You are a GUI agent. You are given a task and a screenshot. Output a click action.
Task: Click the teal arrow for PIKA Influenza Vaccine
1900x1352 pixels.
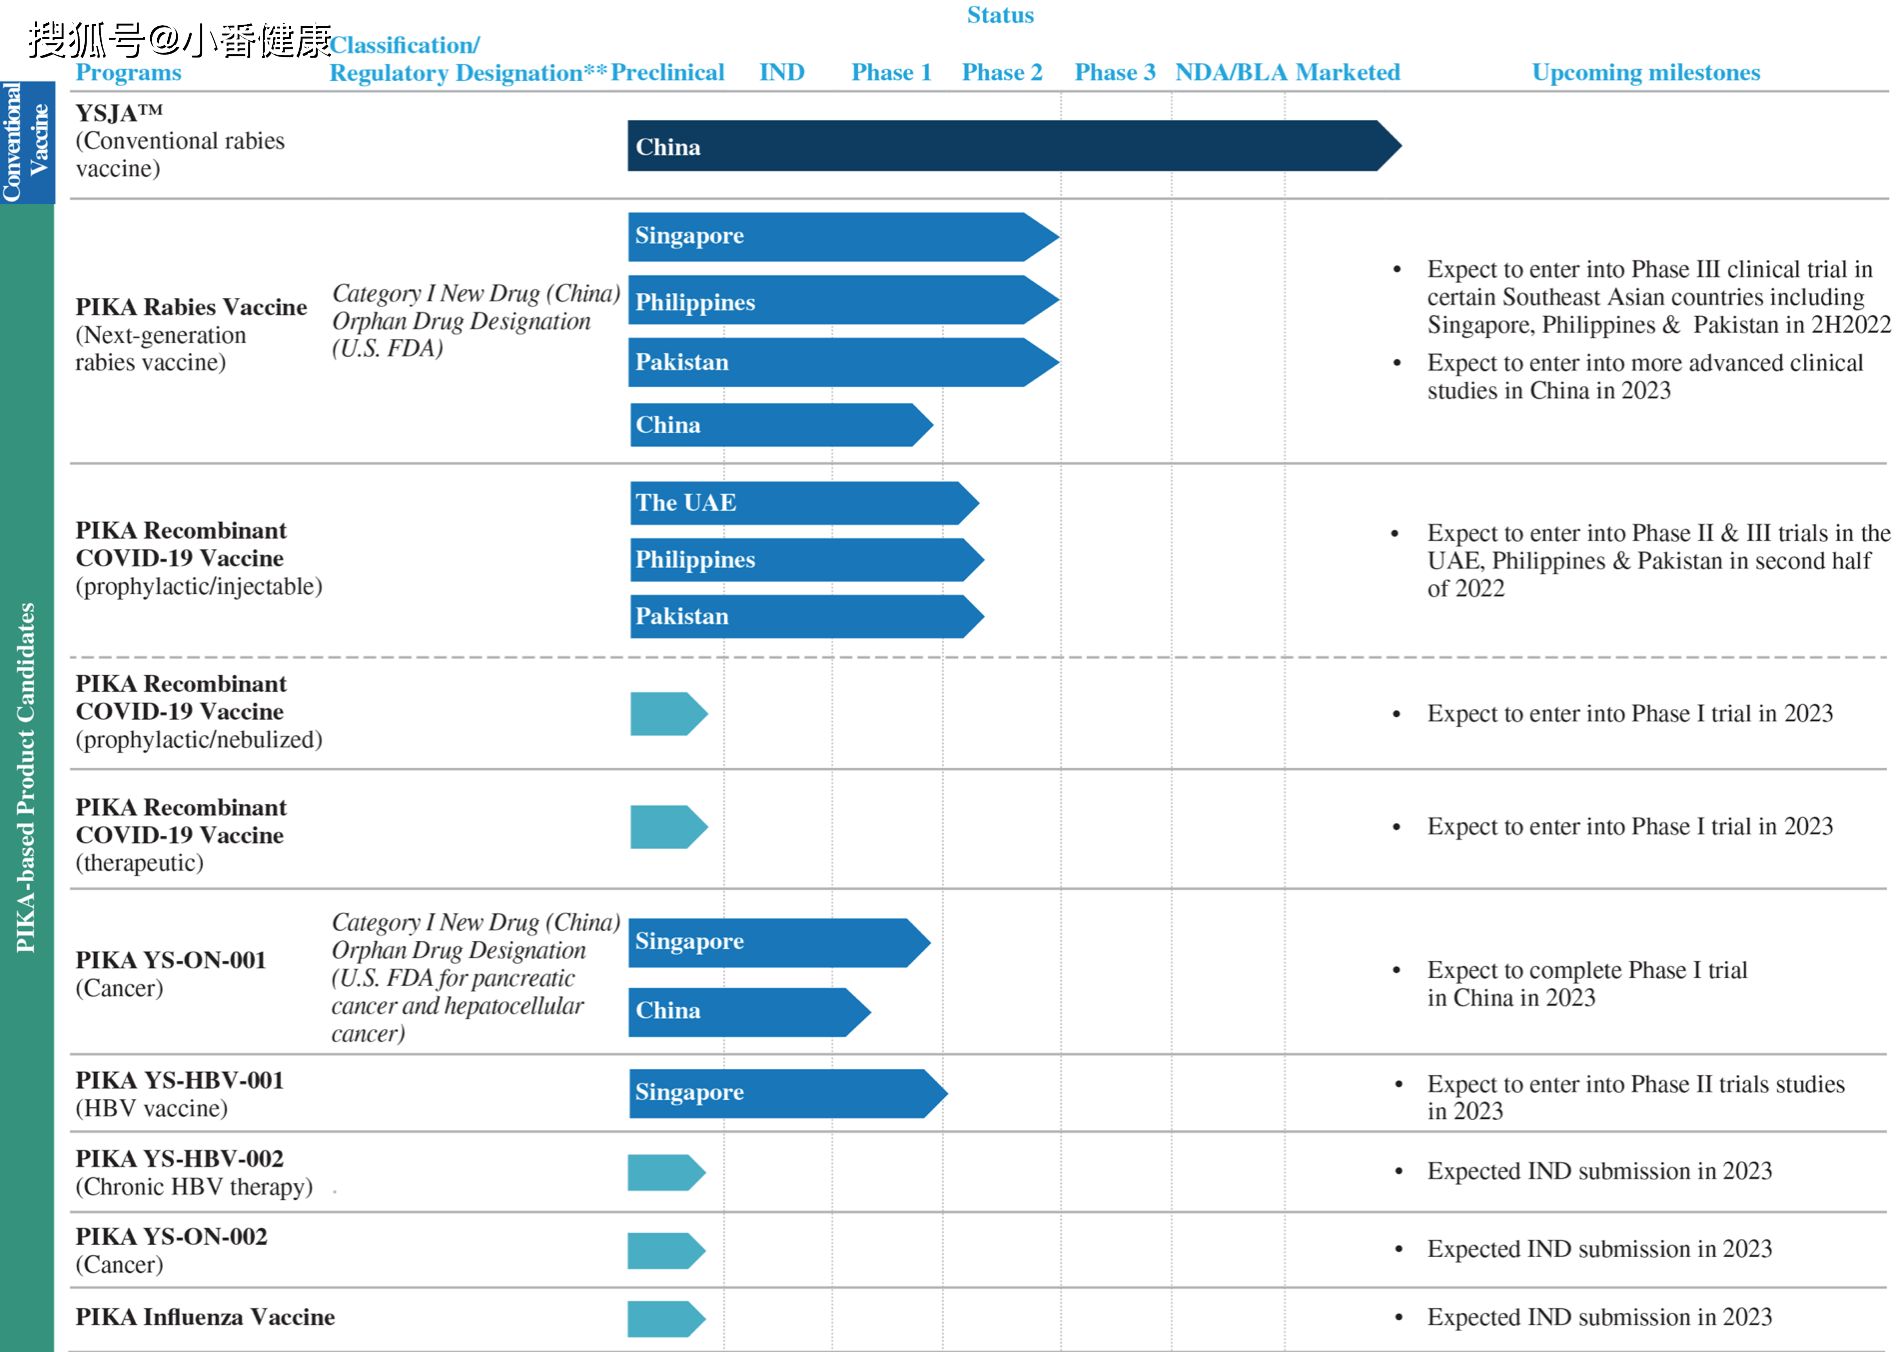(666, 1318)
